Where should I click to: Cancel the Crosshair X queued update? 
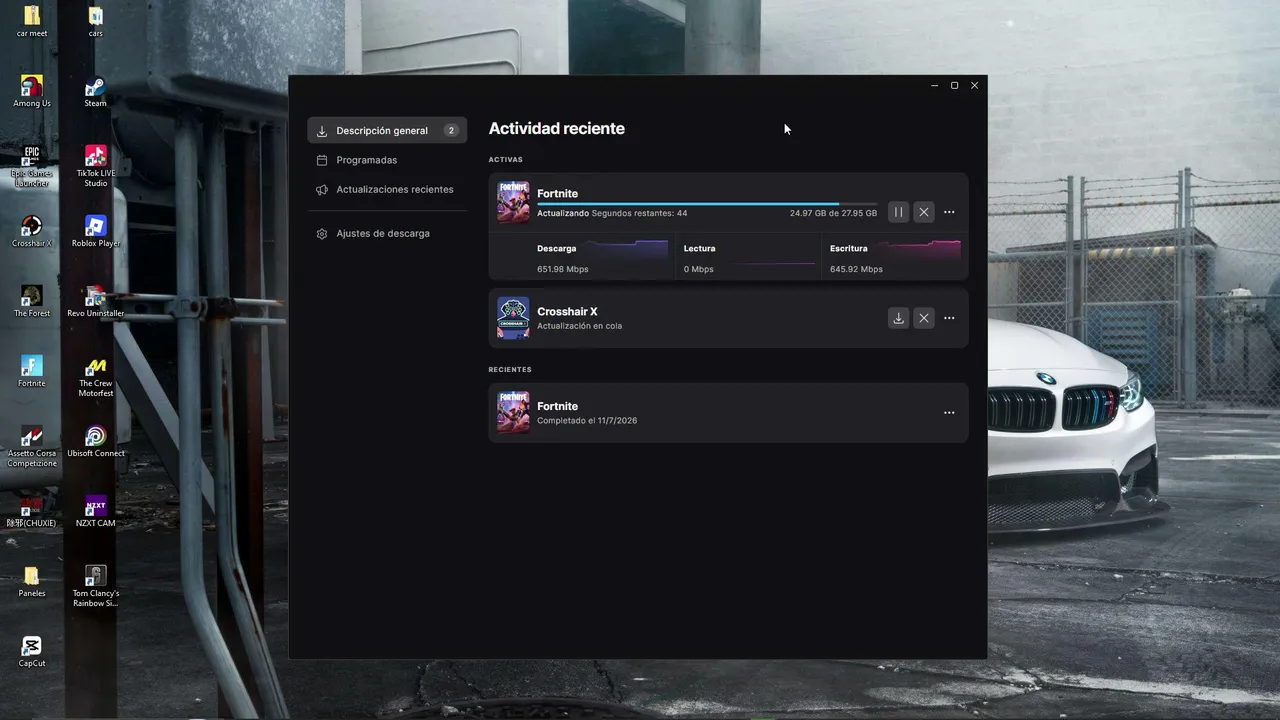[x=924, y=318]
